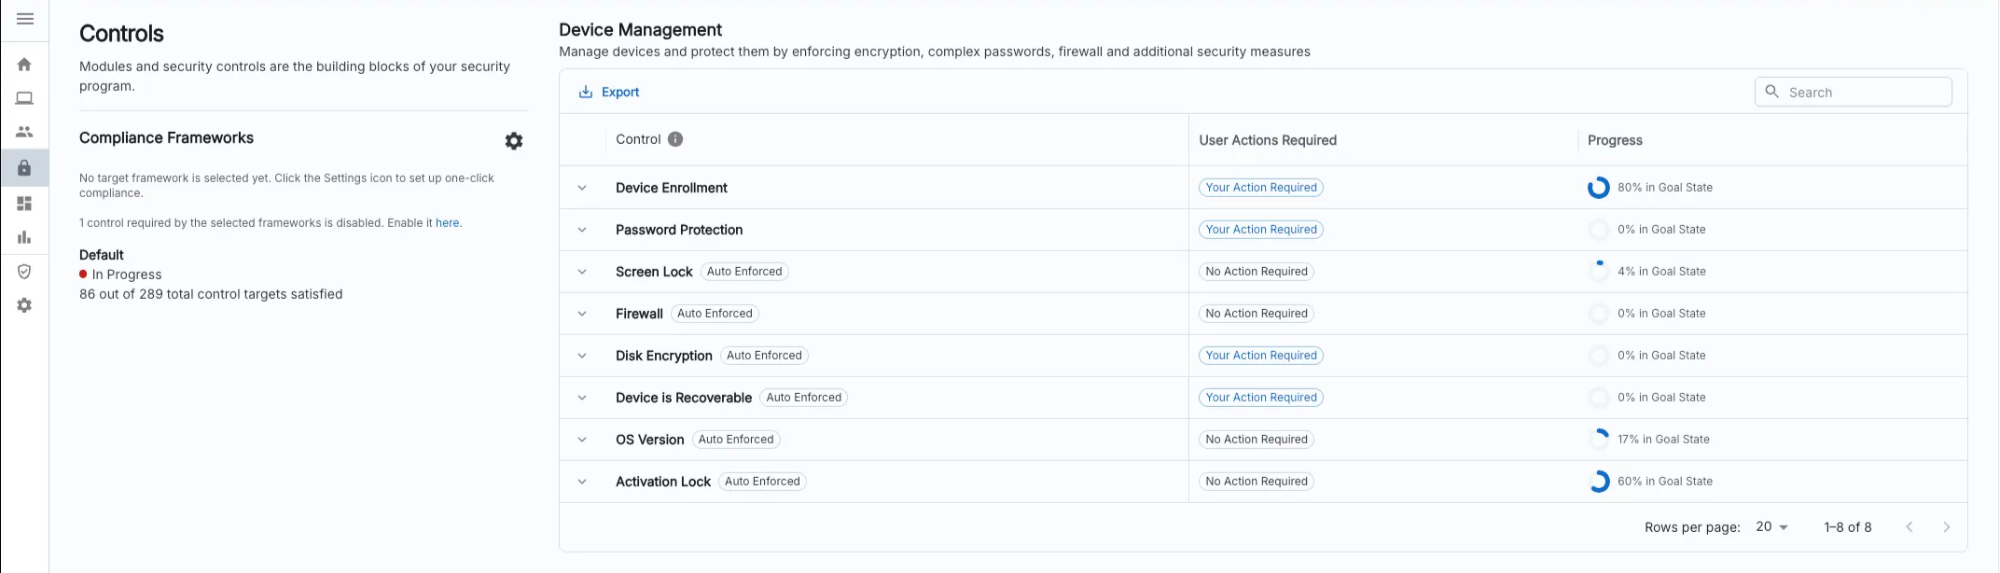Screen dimensions: 2000x573
Task: Open the shield checkmark sidebar icon
Action: [x=25, y=271]
